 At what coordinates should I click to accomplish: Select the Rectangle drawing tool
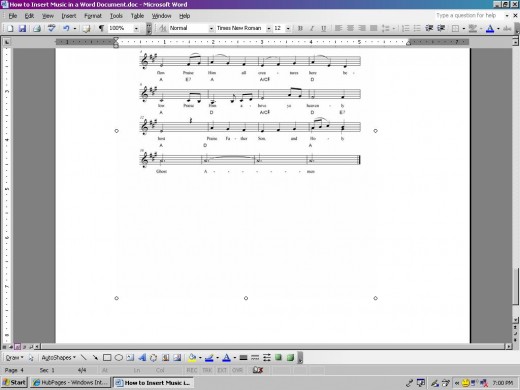(107, 358)
